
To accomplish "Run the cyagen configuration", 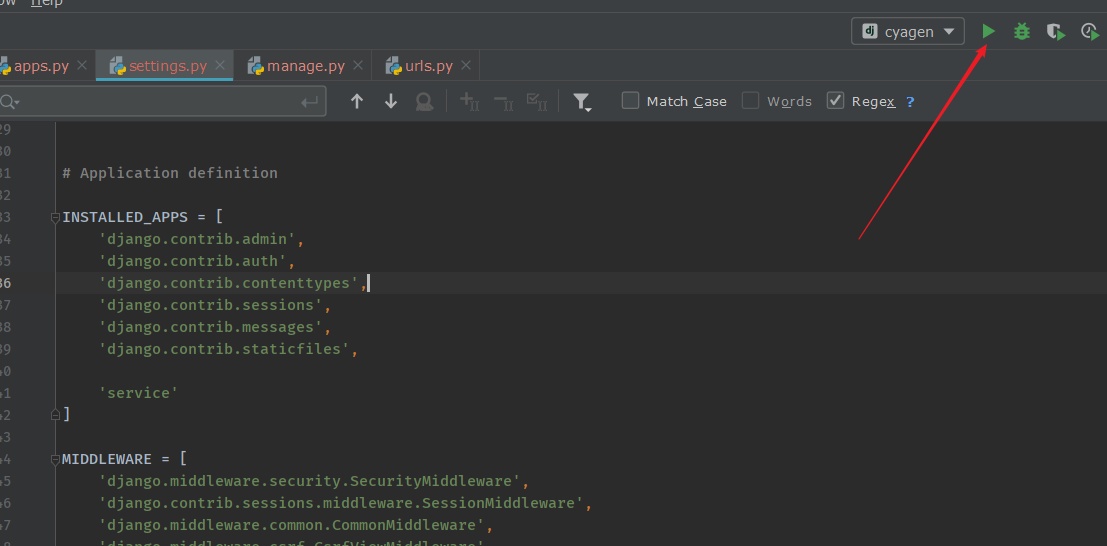I will click(x=988, y=31).
